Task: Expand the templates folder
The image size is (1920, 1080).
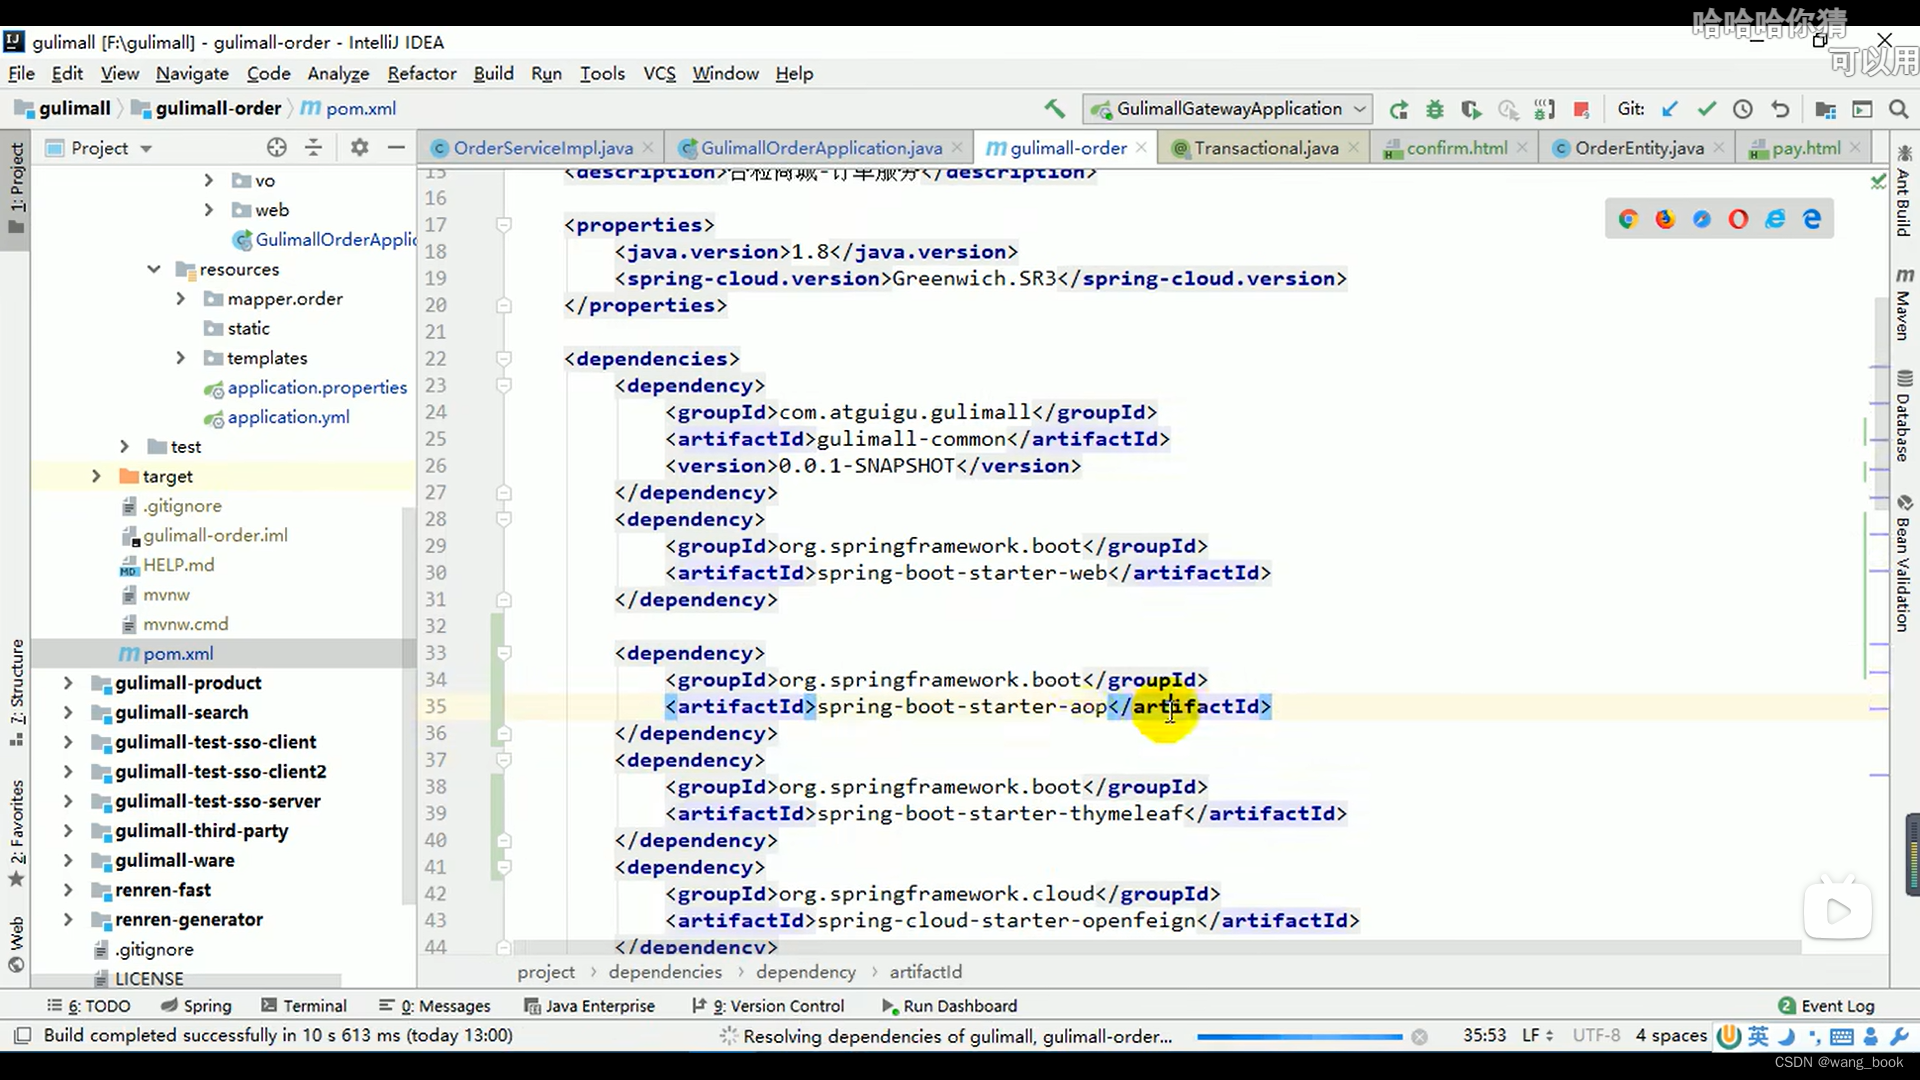Action: coord(181,358)
